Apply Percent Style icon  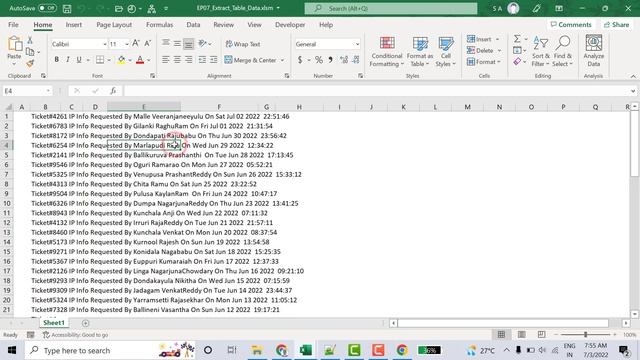point(319,60)
